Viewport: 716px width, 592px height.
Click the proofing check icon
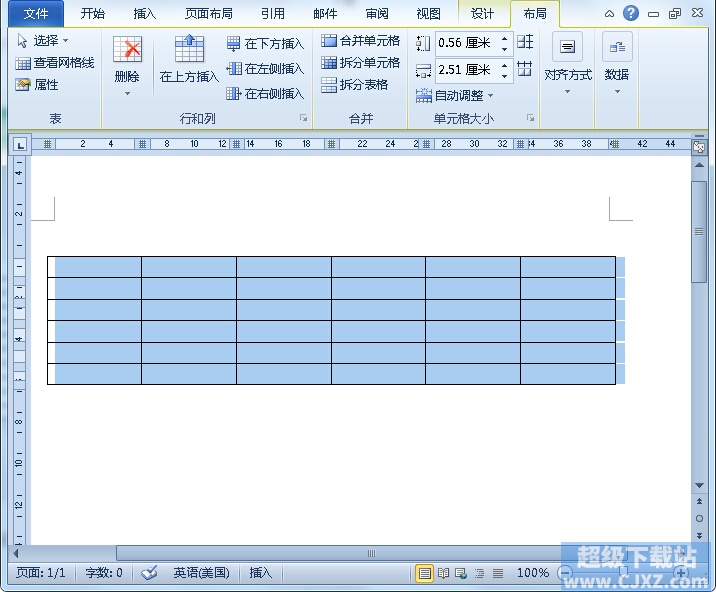click(149, 572)
